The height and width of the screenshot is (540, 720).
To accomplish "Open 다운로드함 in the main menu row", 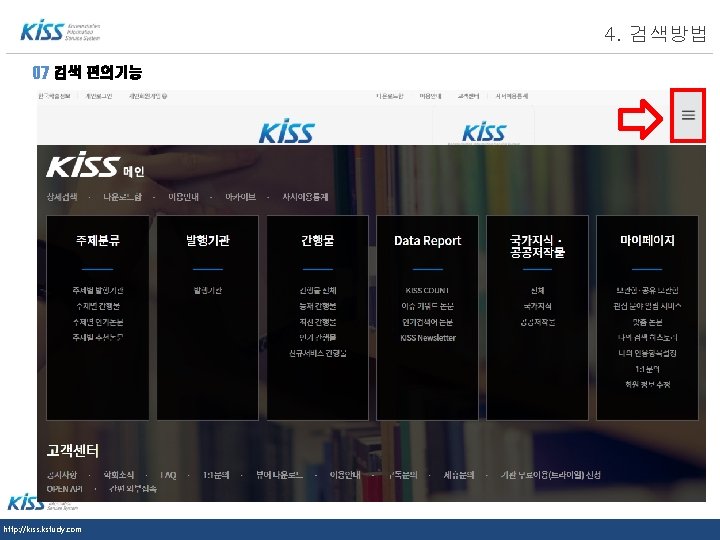I will tap(122, 197).
